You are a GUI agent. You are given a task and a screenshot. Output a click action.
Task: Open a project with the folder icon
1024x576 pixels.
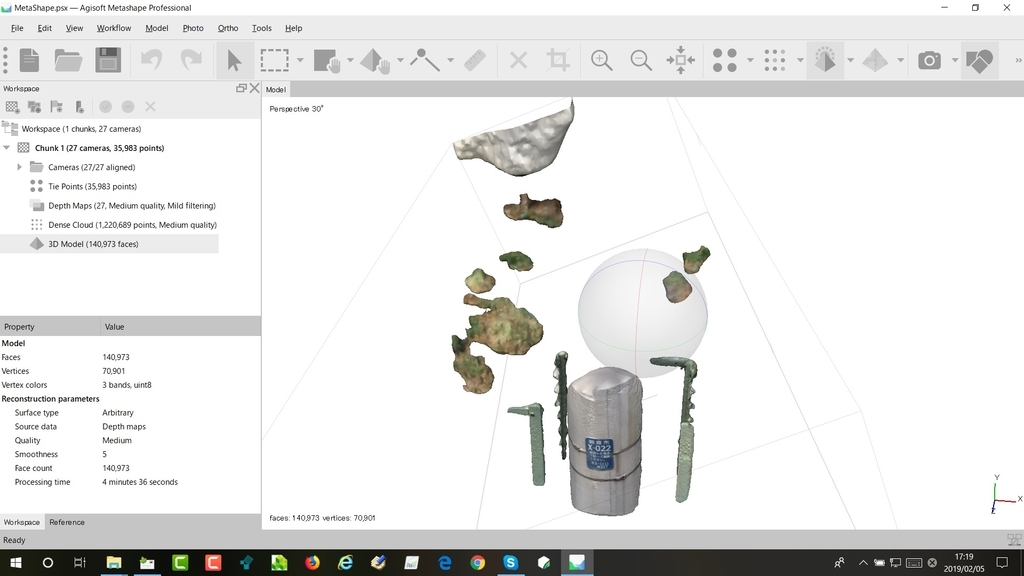click(x=68, y=60)
